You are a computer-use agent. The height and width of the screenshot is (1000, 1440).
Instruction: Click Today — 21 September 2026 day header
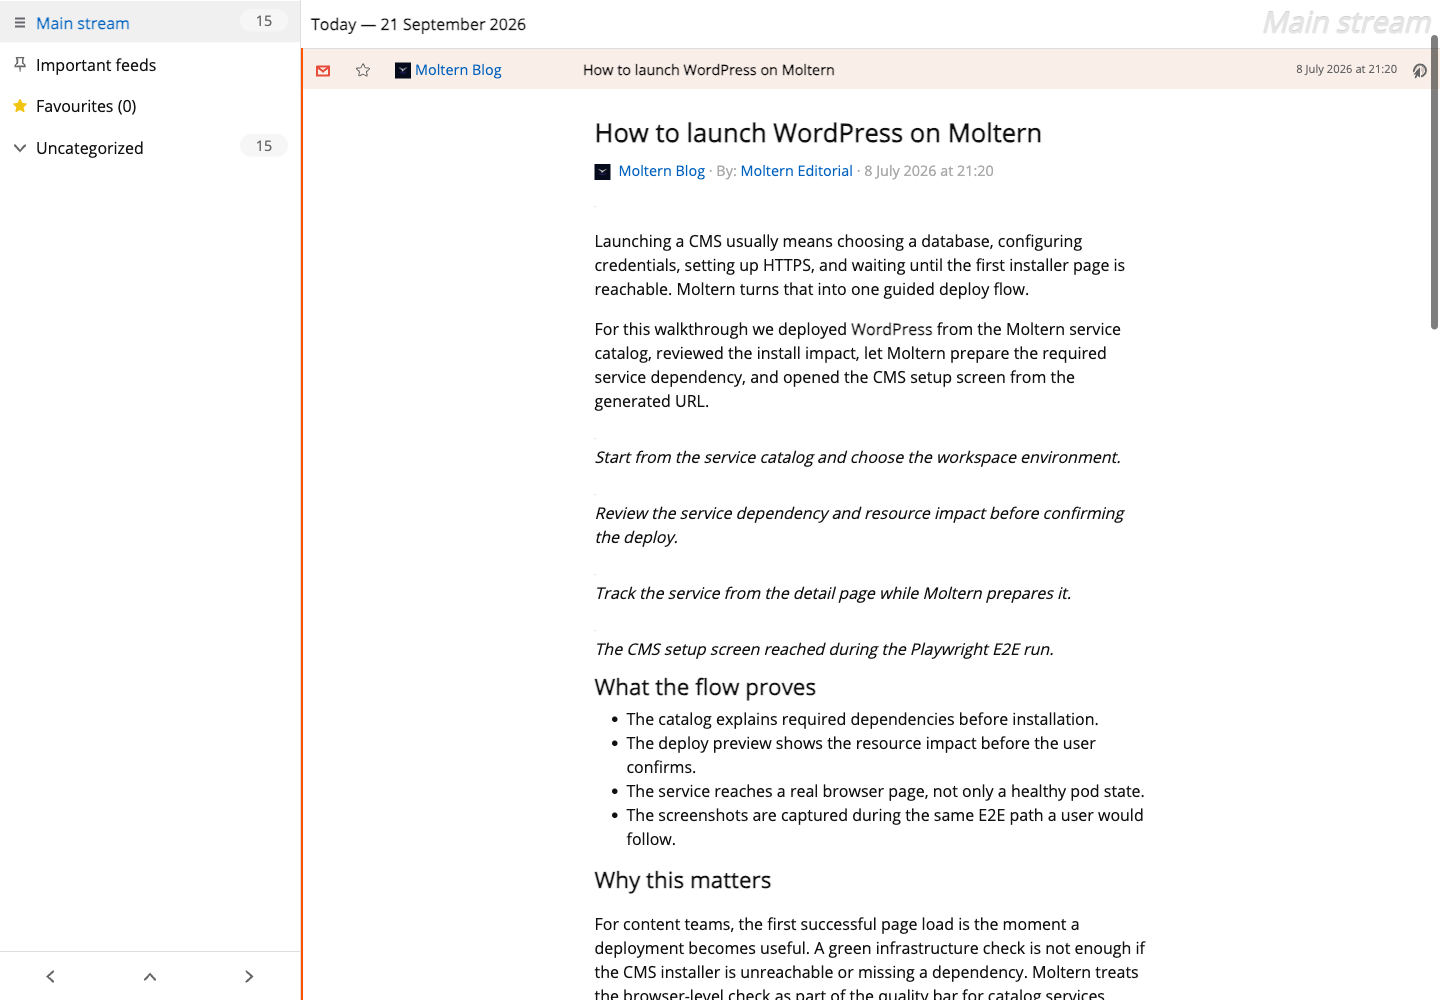click(418, 24)
